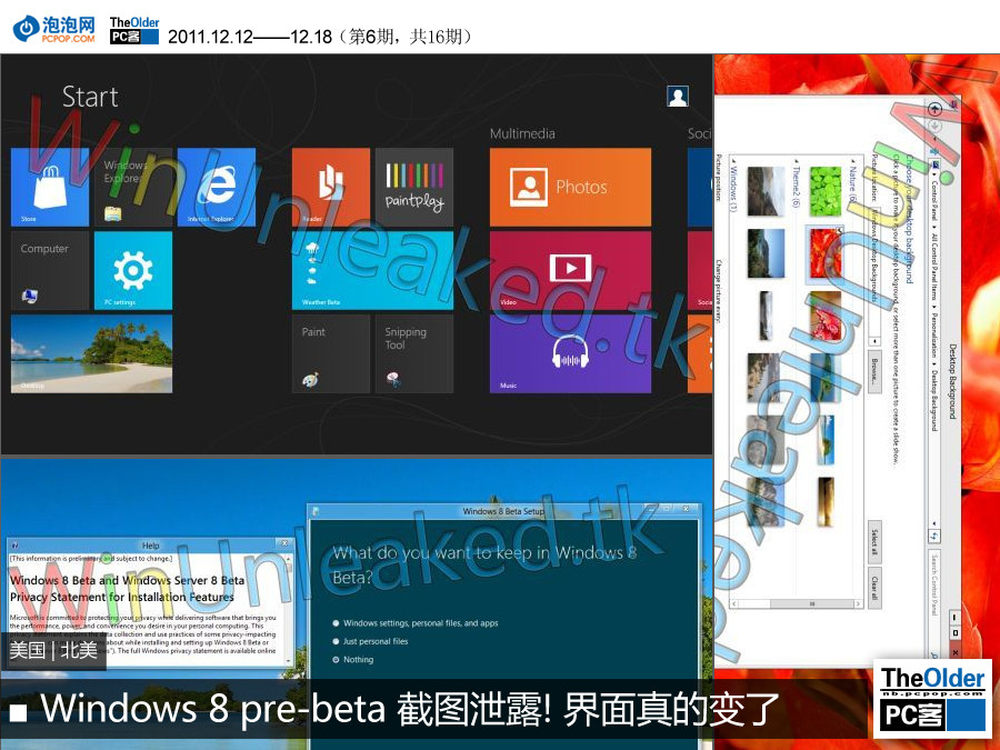Open the Snipping Tool tile
Viewport: 1000px width, 750px height.
point(415,353)
